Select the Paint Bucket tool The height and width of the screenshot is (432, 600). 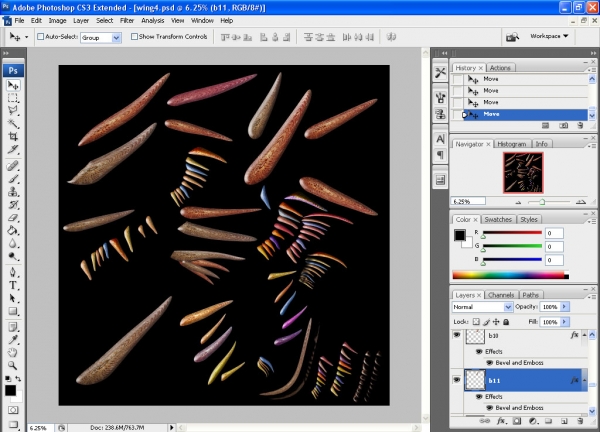(13, 230)
